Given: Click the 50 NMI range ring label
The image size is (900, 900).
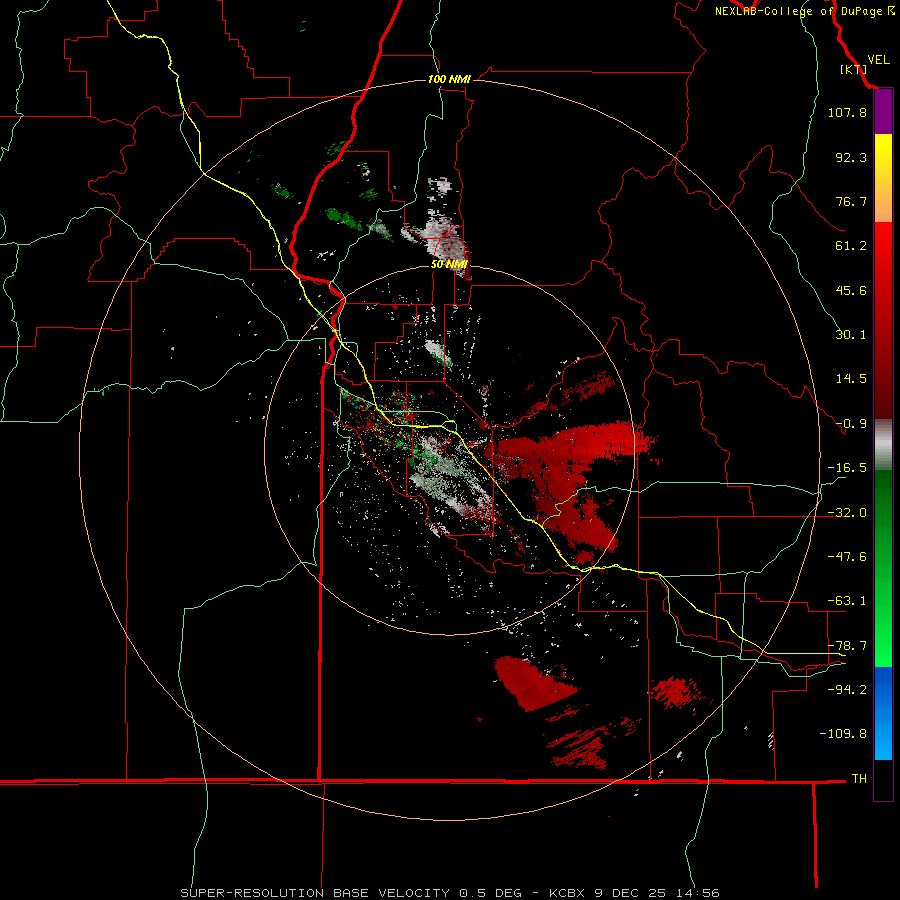Looking at the screenshot, I should (449, 264).
